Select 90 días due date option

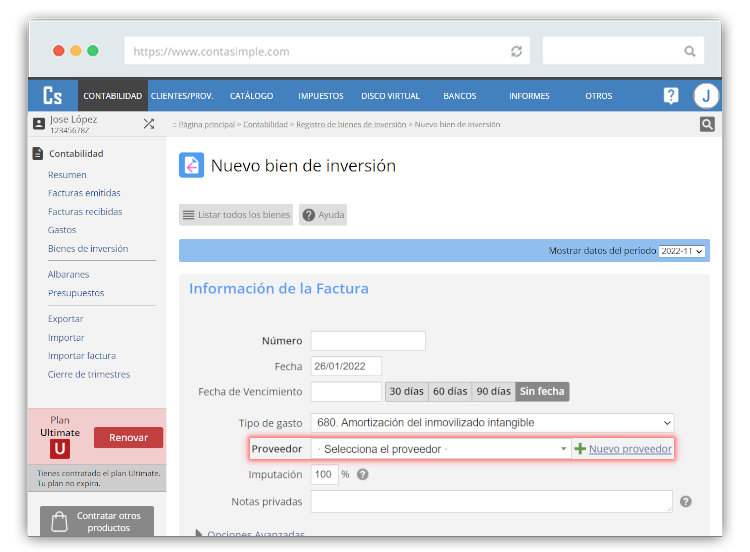(x=494, y=391)
